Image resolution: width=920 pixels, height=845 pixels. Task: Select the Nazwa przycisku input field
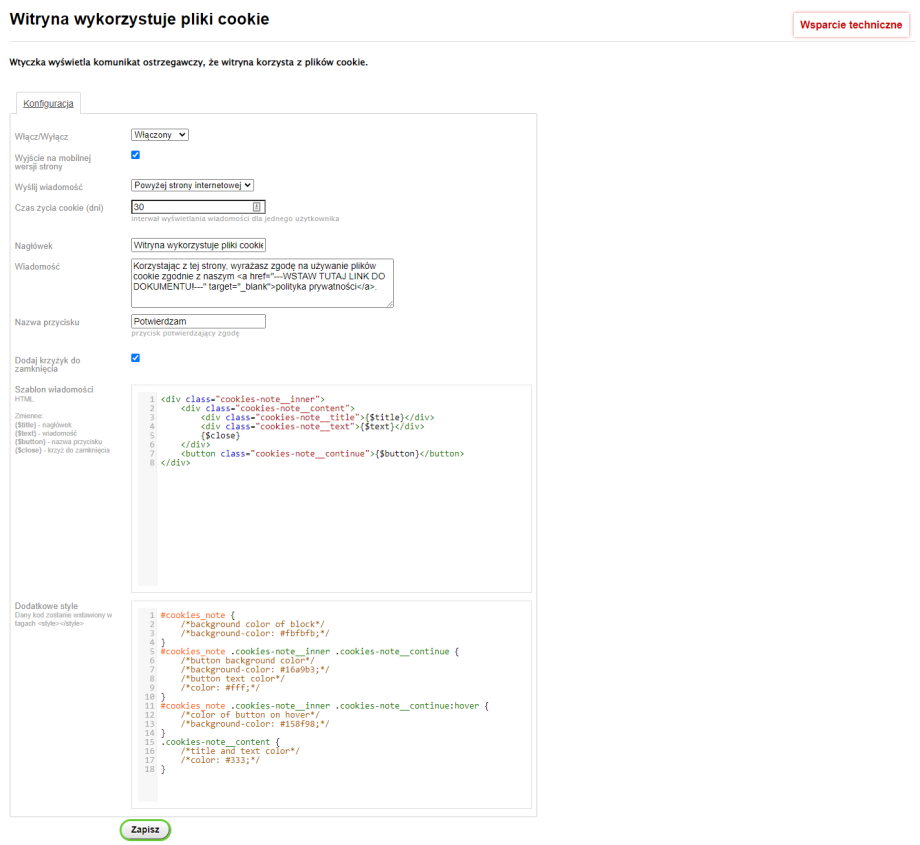point(198,322)
